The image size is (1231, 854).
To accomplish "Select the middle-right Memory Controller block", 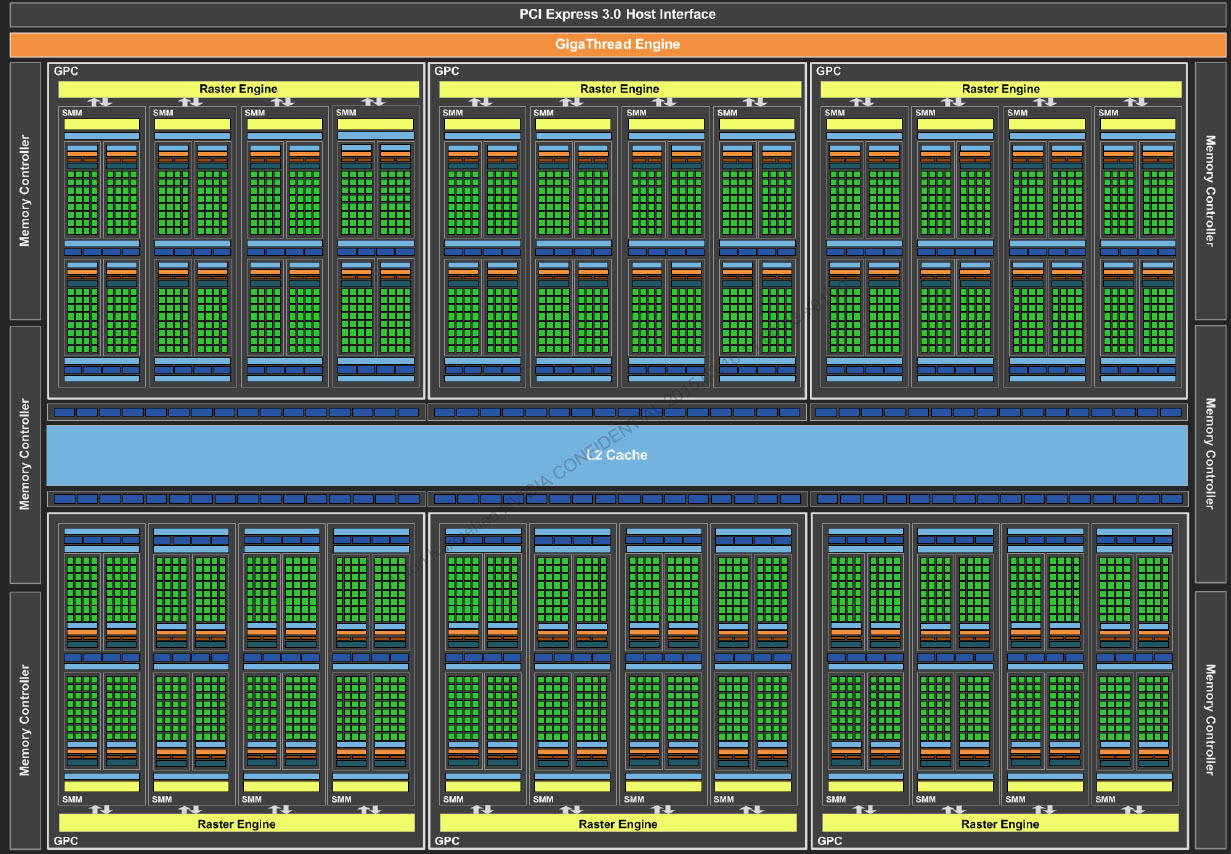I will pos(1210,455).
